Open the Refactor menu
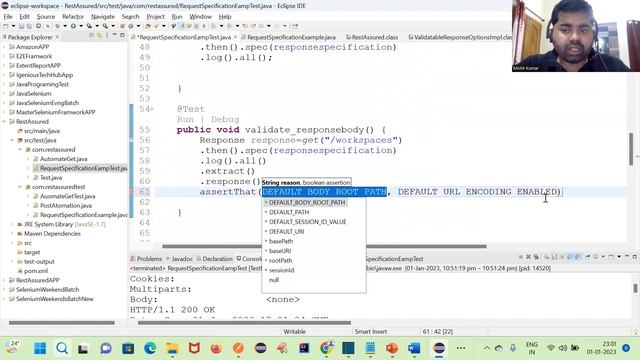640x360 pixels. (x=73, y=17)
